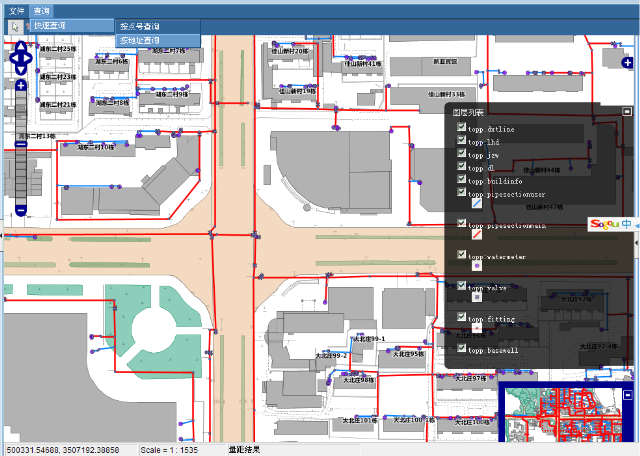Click the zoom bar track below handle
Viewport: 640px width, 456px height.
tap(21, 176)
